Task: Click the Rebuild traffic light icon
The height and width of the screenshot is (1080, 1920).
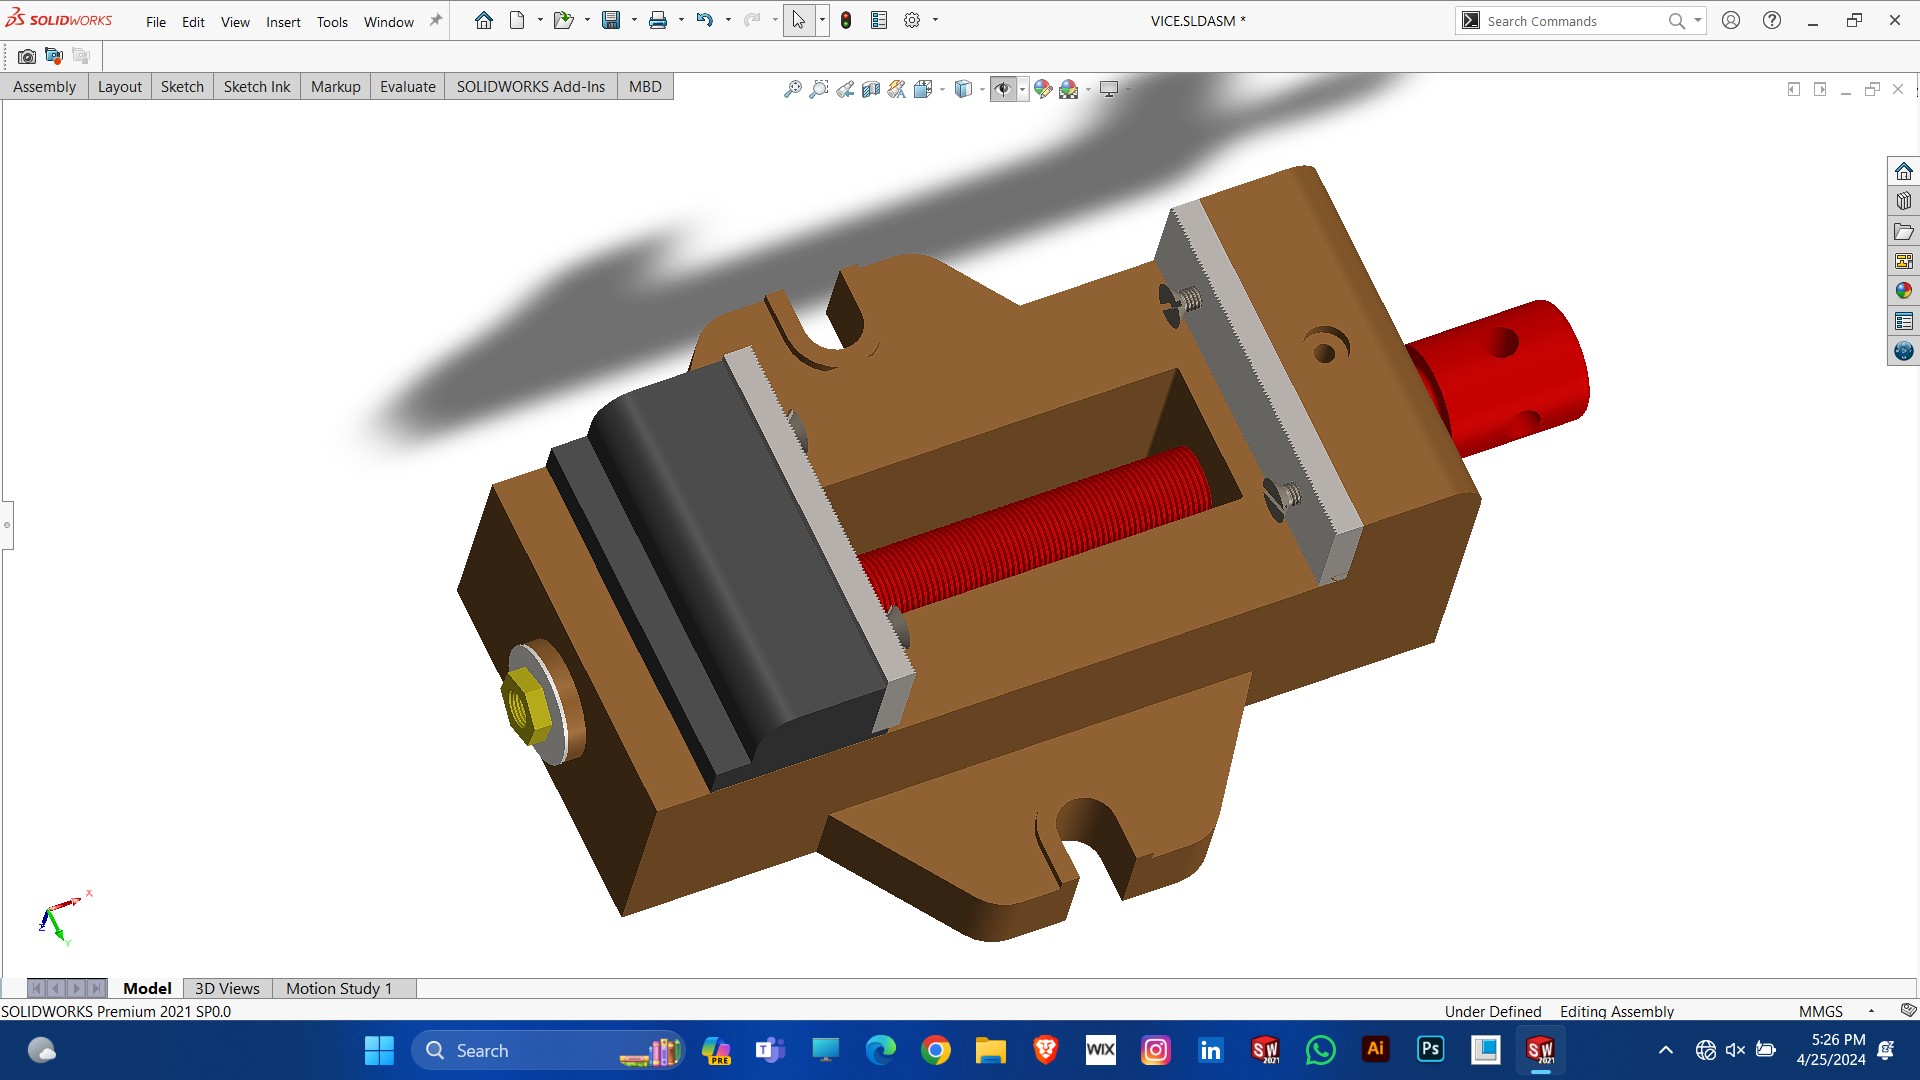Action: (x=846, y=20)
